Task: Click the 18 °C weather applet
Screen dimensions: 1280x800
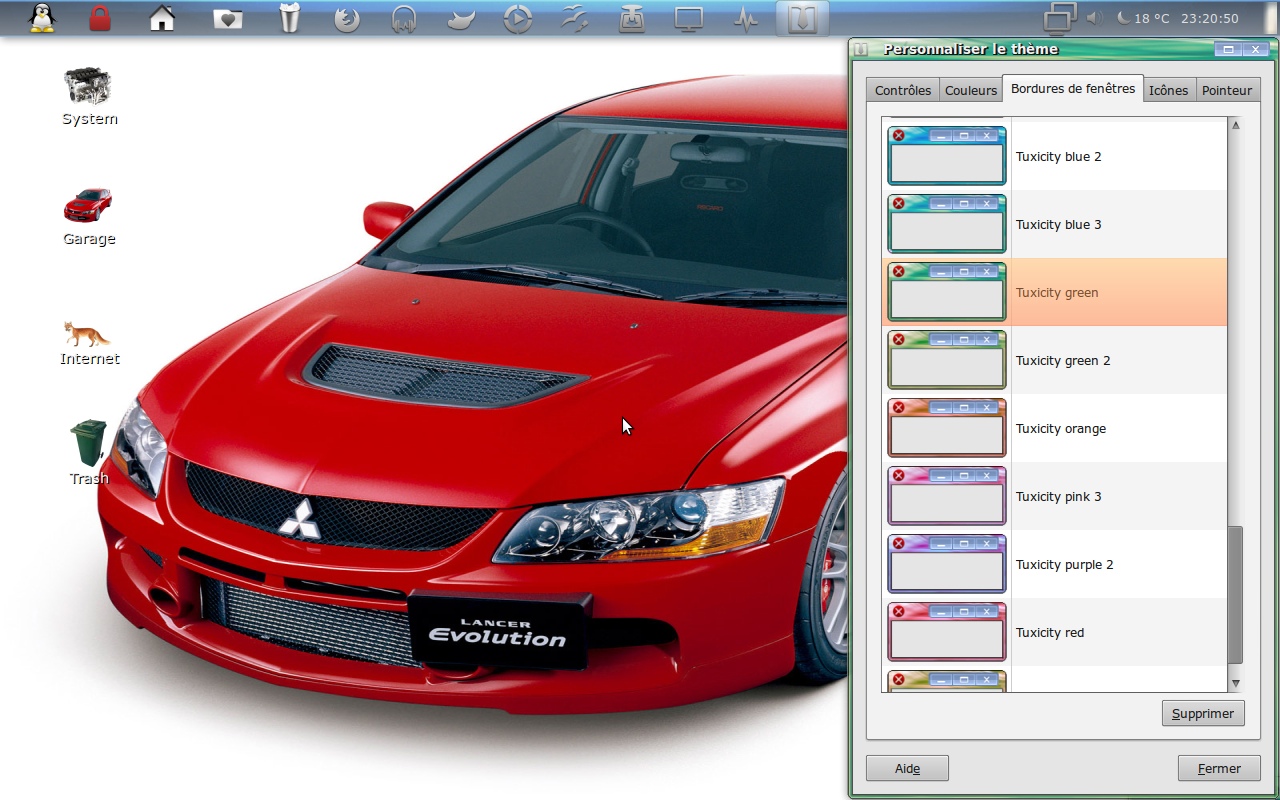Action: pos(1143,18)
